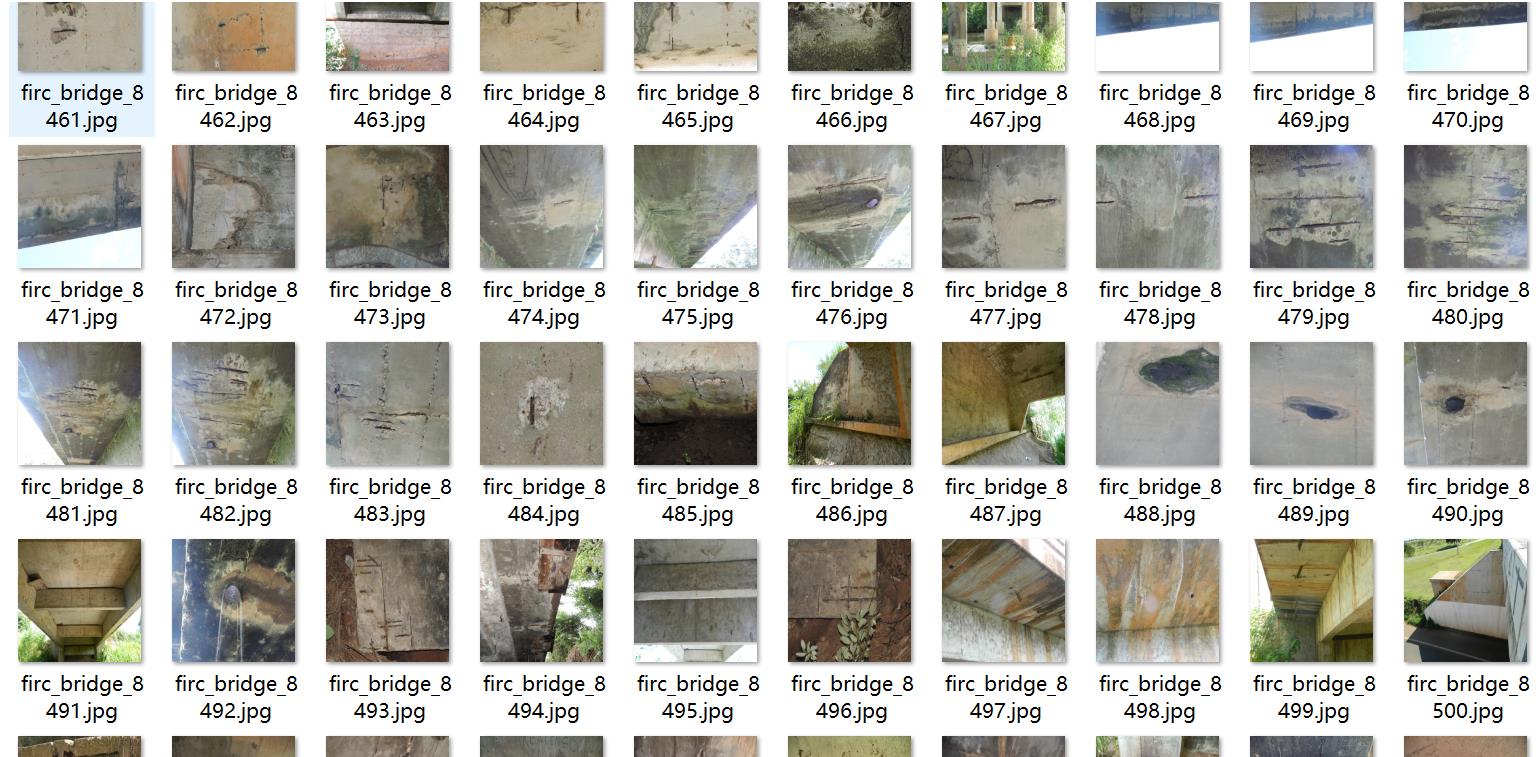Image resolution: width=1539 pixels, height=757 pixels.
Task: Select the firc_bridge_8500.jpg image
Action: (1466, 601)
